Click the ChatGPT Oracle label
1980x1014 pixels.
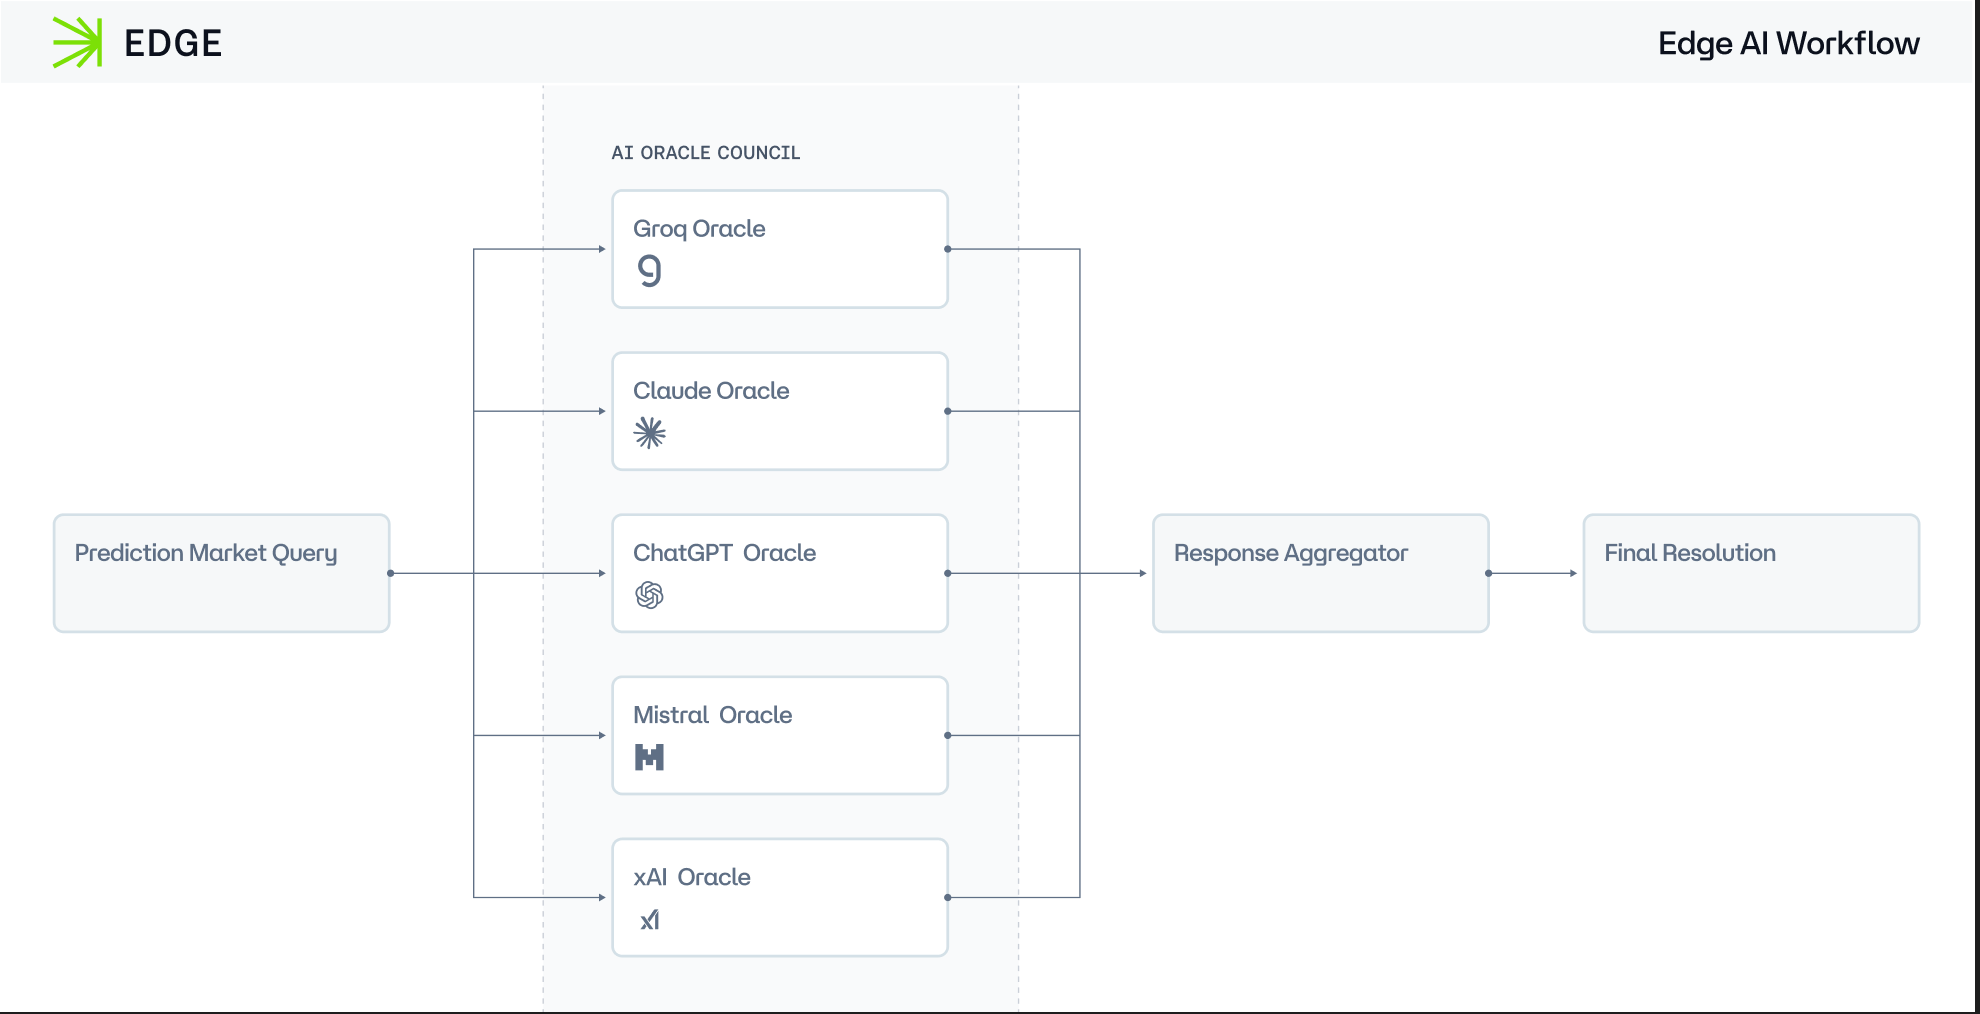724,553
